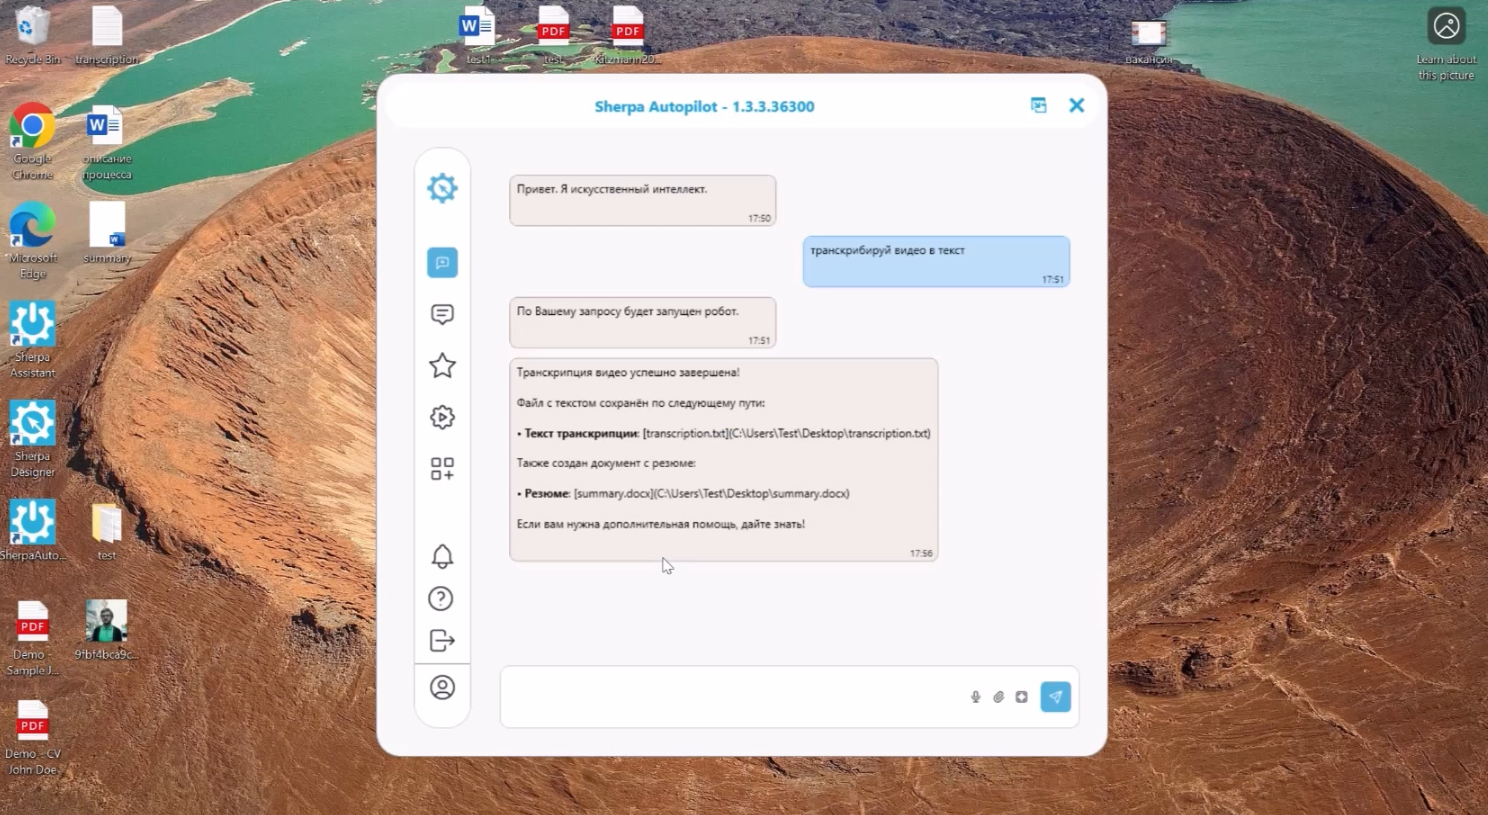Attach a file with the paperclip icon

click(998, 697)
